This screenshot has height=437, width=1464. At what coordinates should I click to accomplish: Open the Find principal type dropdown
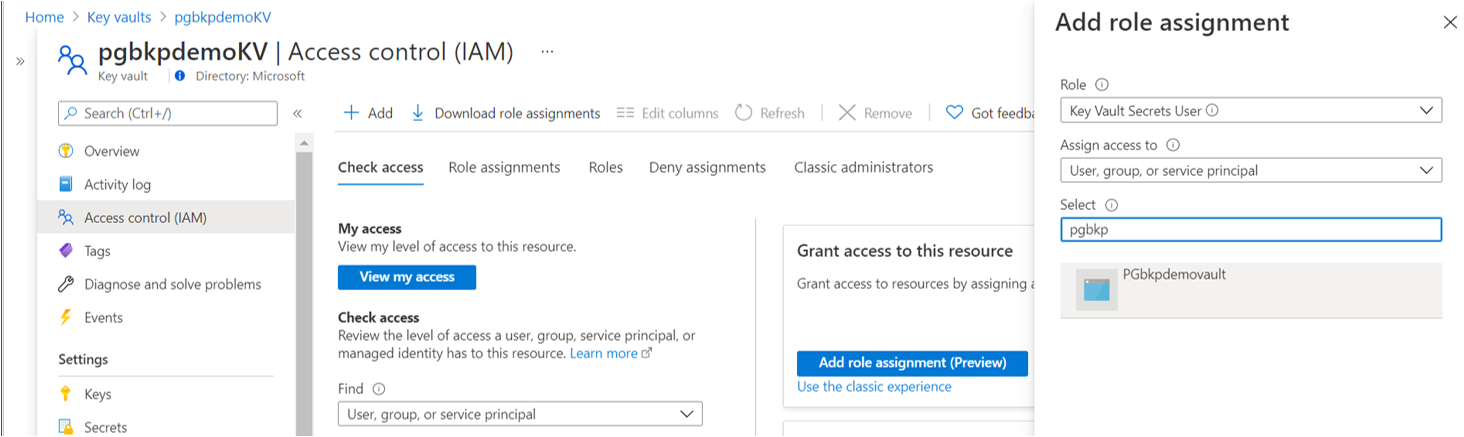coord(520,414)
